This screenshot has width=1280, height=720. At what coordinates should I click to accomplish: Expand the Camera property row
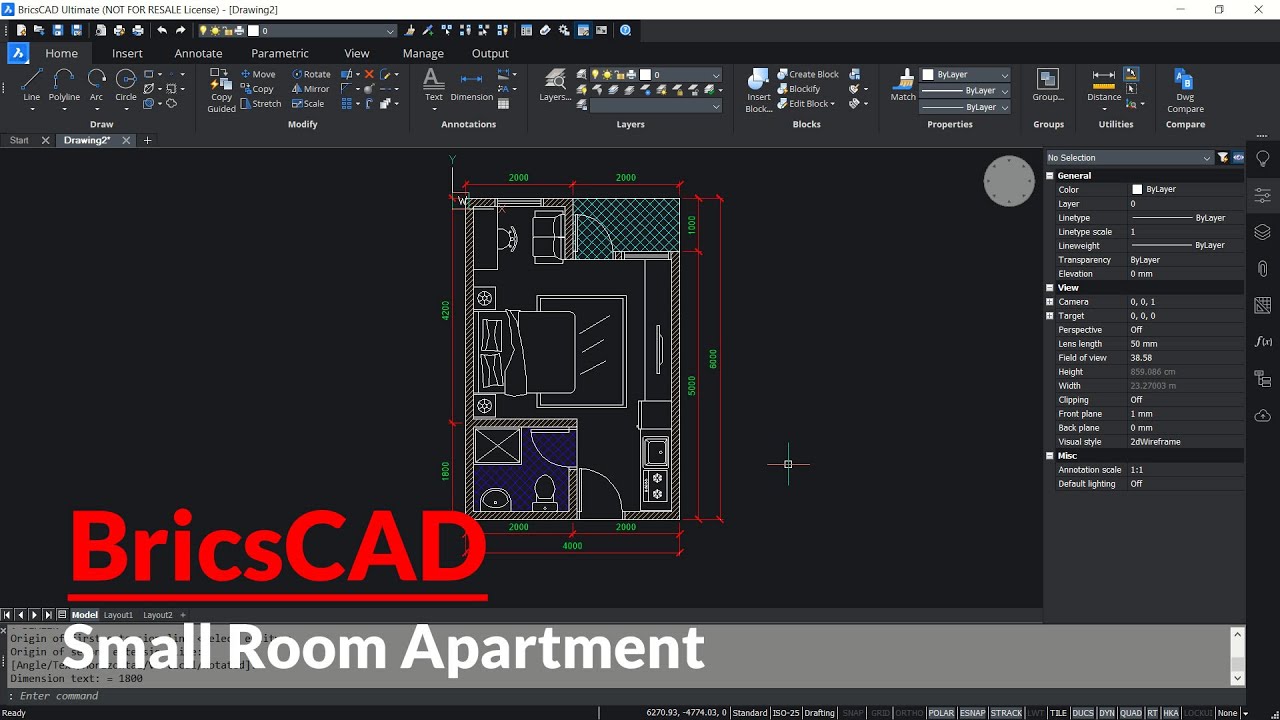[x=1050, y=302]
